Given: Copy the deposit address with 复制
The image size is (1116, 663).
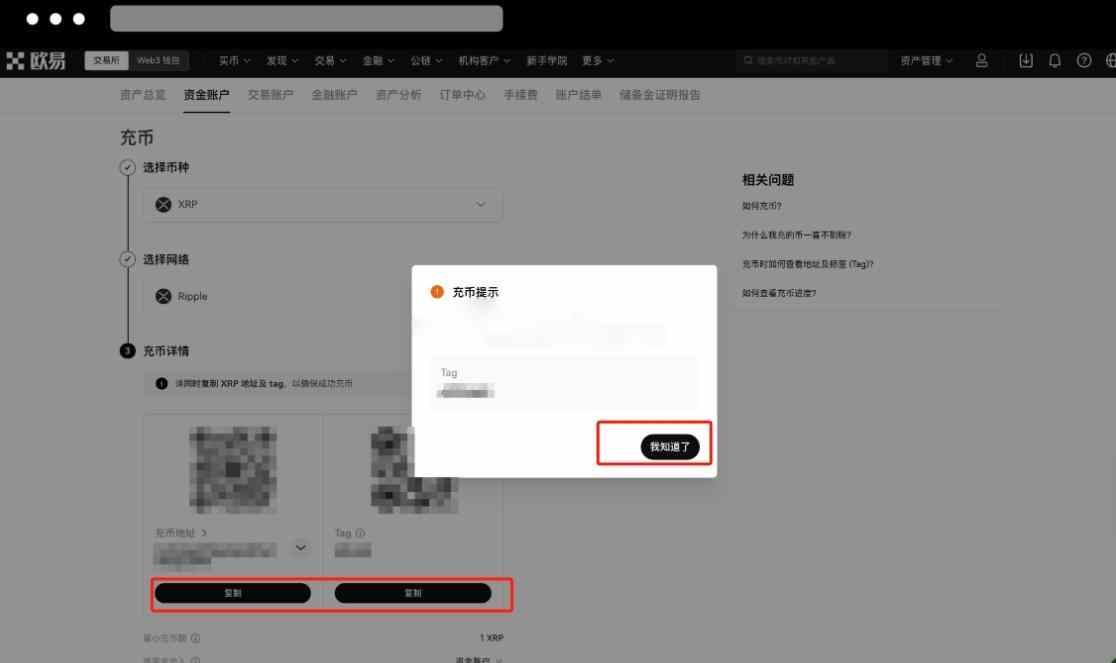Looking at the screenshot, I should pyautogui.click(x=233, y=593).
